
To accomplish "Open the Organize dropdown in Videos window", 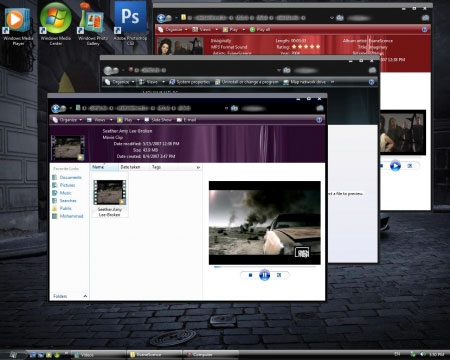I will 68,120.
